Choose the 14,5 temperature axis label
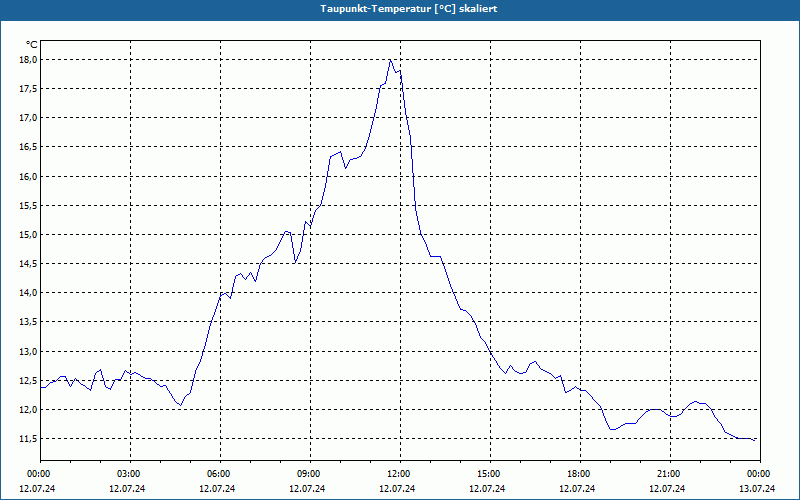Image resolution: width=800 pixels, height=500 pixels. pos(29,264)
